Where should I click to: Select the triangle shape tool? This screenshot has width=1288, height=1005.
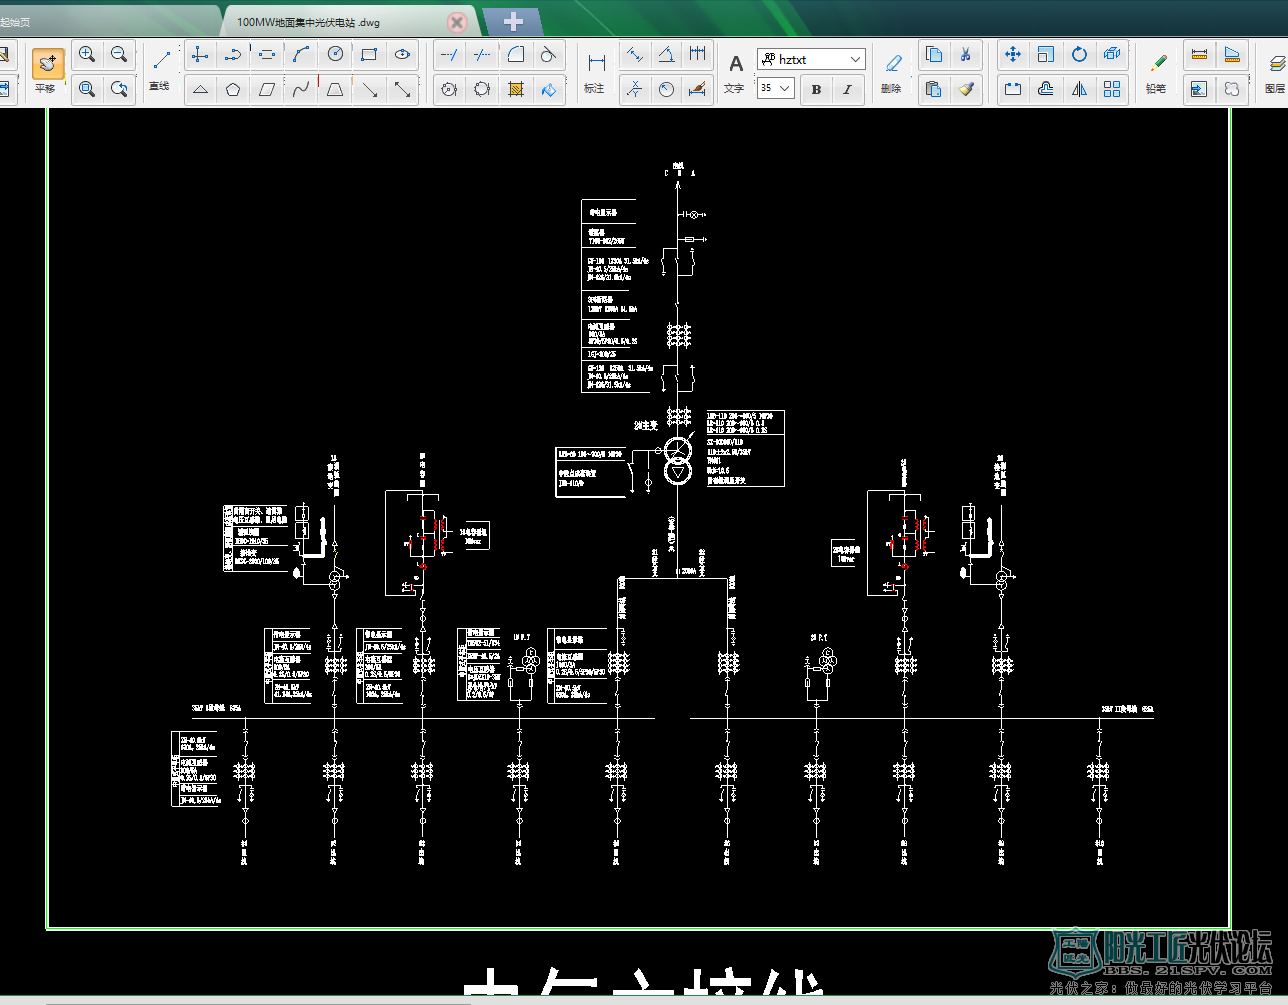200,89
